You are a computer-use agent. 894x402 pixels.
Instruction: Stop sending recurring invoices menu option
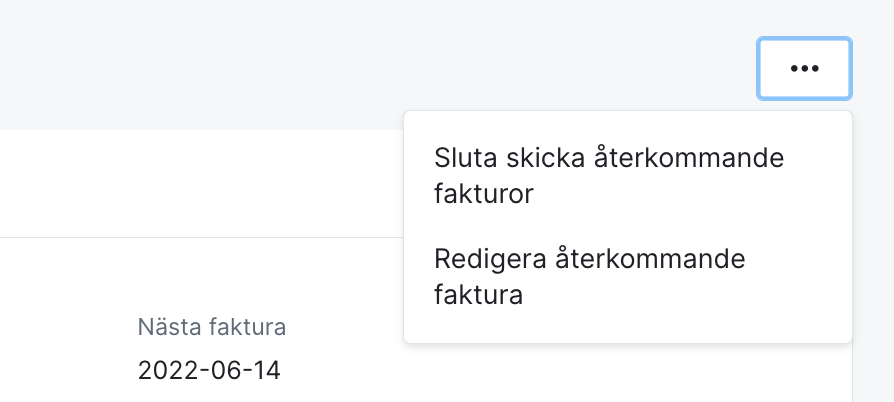609,176
